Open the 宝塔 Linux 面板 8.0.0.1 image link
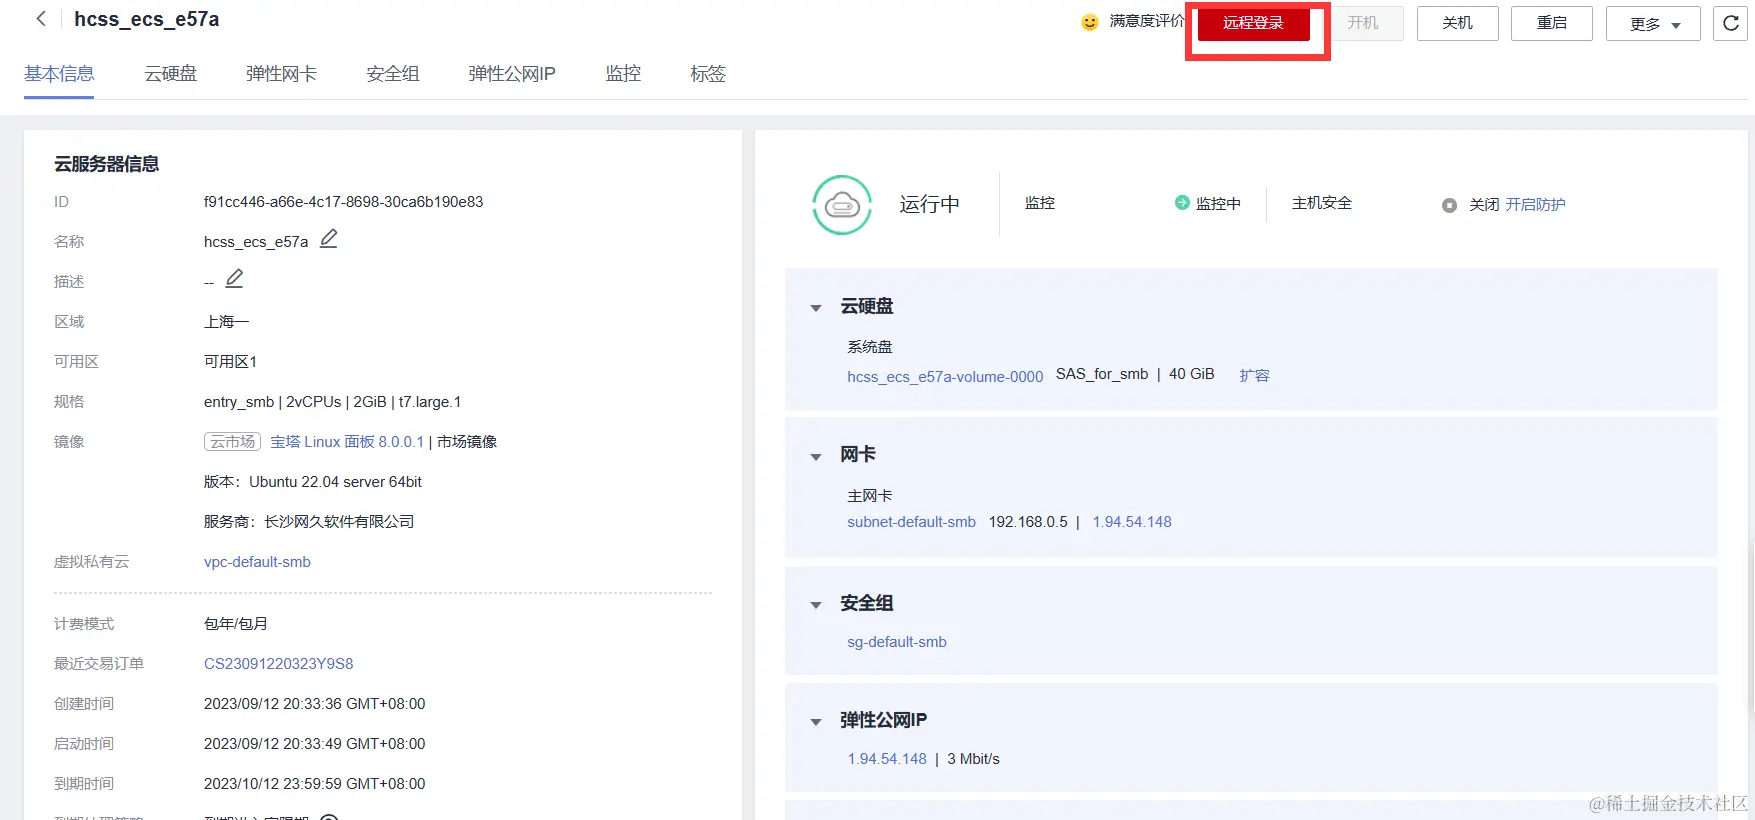This screenshot has height=820, width=1755. 347,442
